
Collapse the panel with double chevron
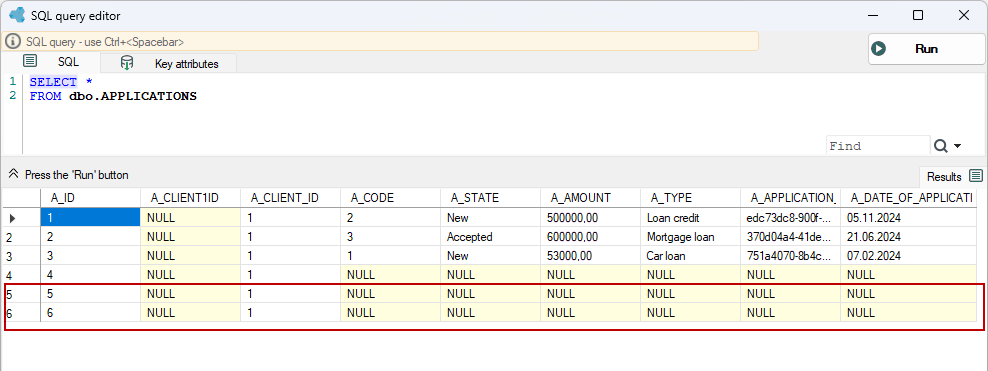point(13,174)
